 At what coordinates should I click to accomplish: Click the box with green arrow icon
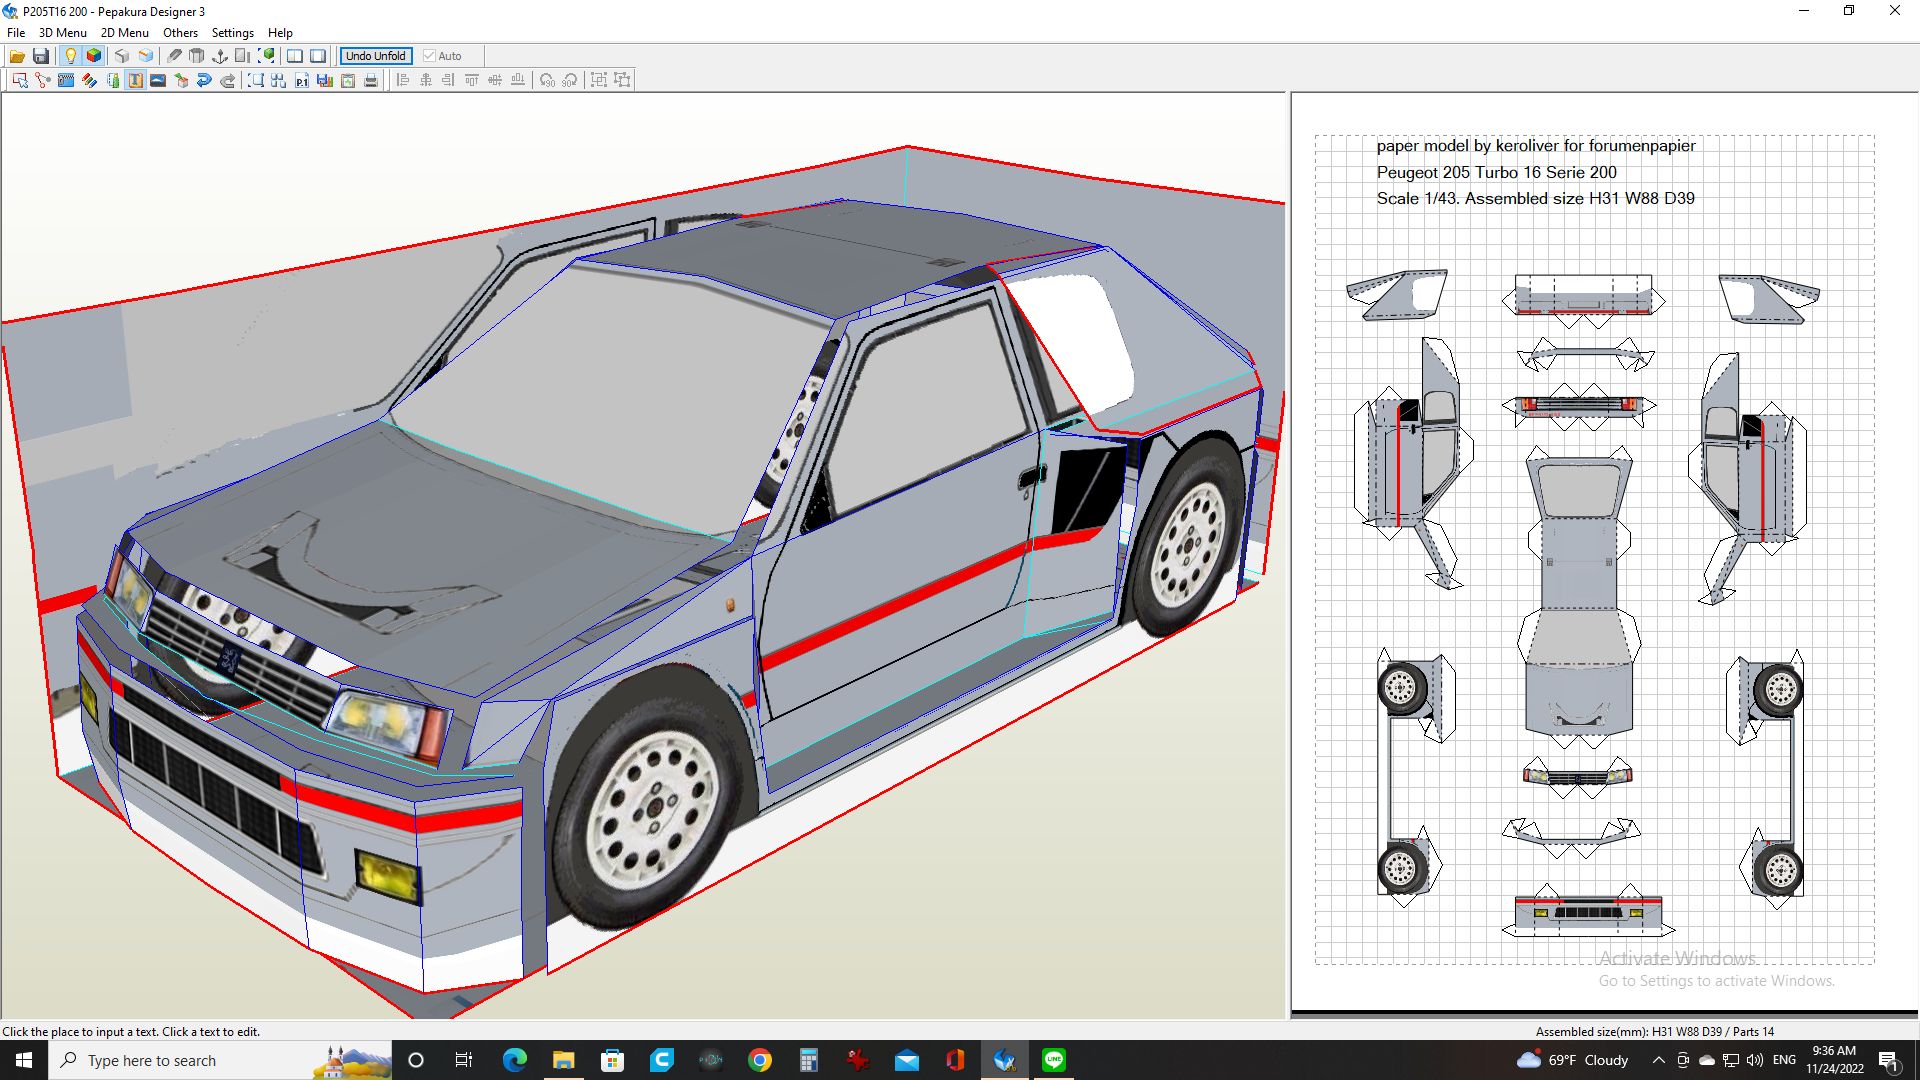181,80
